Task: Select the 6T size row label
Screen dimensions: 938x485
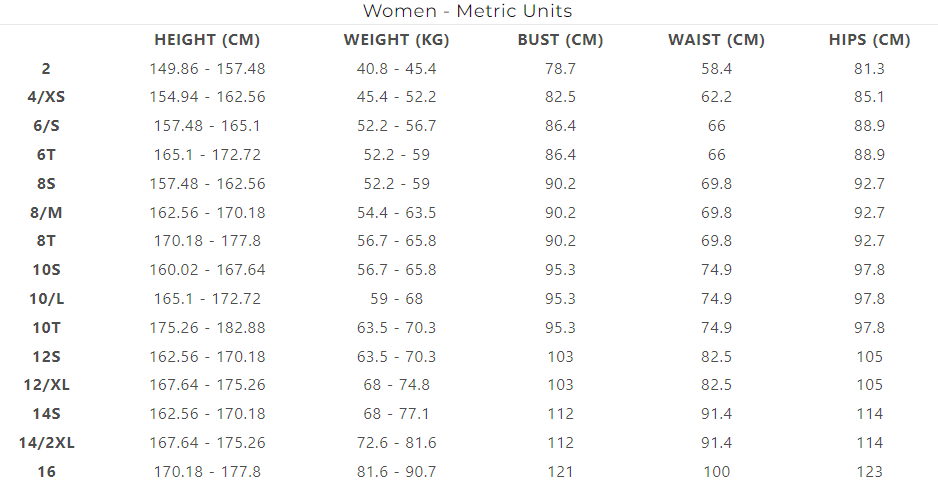Action: point(46,155)
